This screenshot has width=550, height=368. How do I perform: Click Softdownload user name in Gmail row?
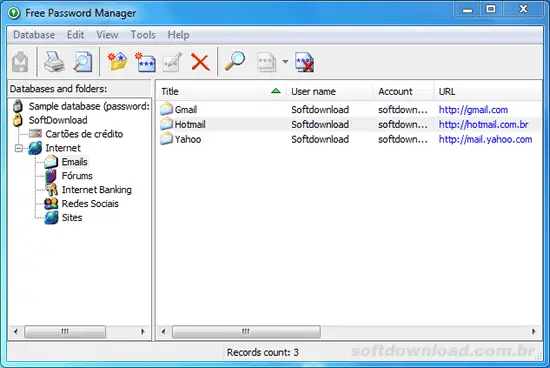pos(320,110)
